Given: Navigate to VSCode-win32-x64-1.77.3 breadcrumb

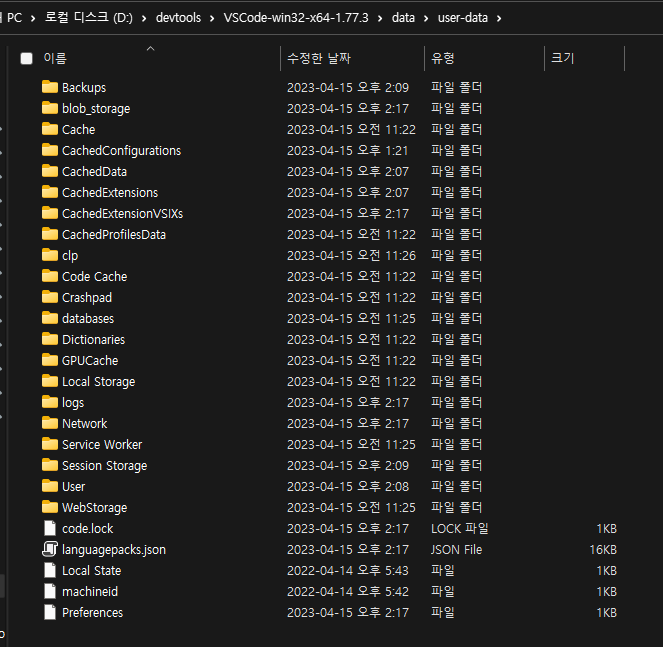Looking at the screenshot, I should coord(296,18).
